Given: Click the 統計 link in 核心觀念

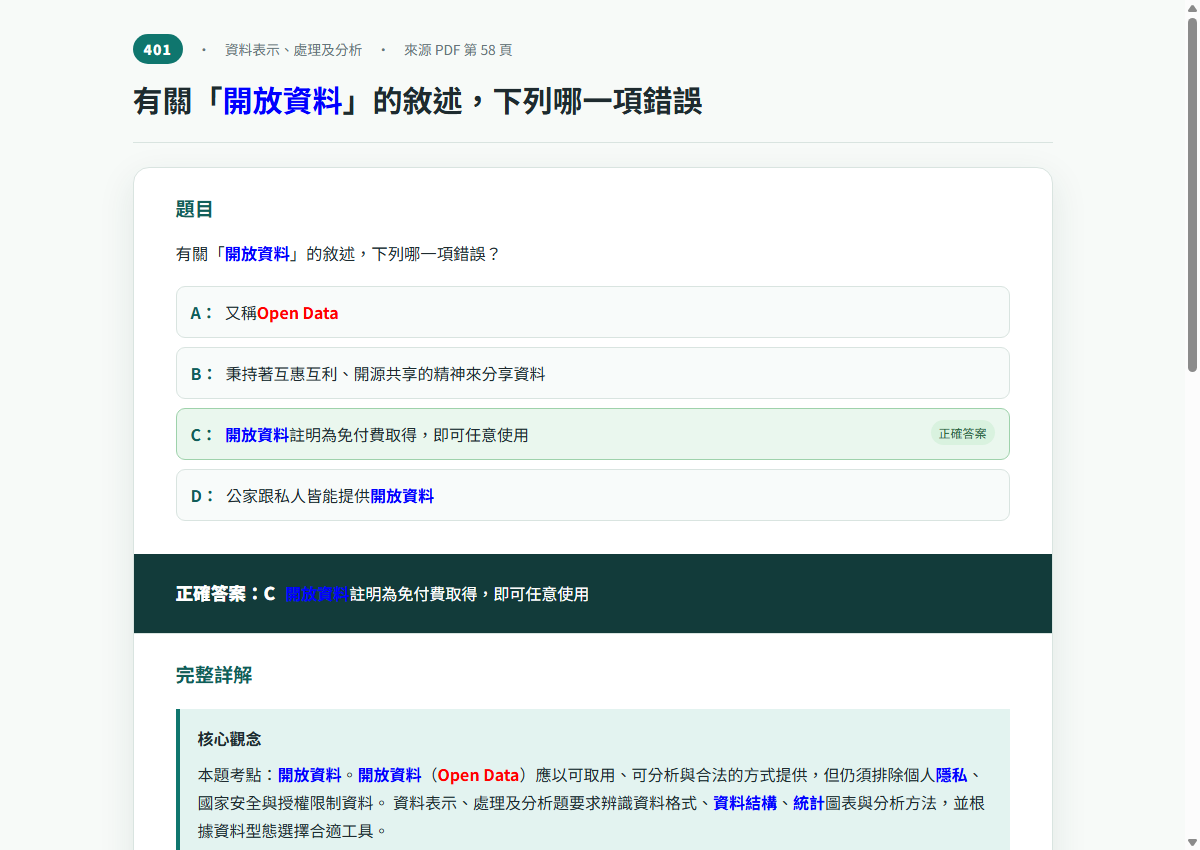Looking at the screenshot, I should pos(809,803).
